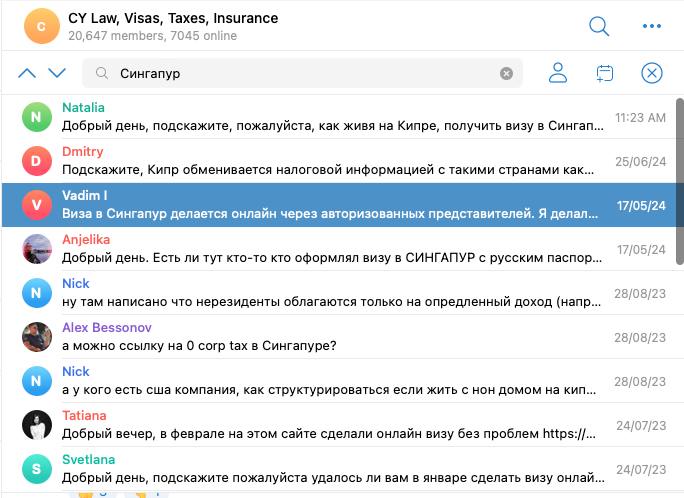Image resolution: width=684 pixels, height=498 pixels.
Task: Click the CY Law channel avatar
Action: tap(41, 26)
